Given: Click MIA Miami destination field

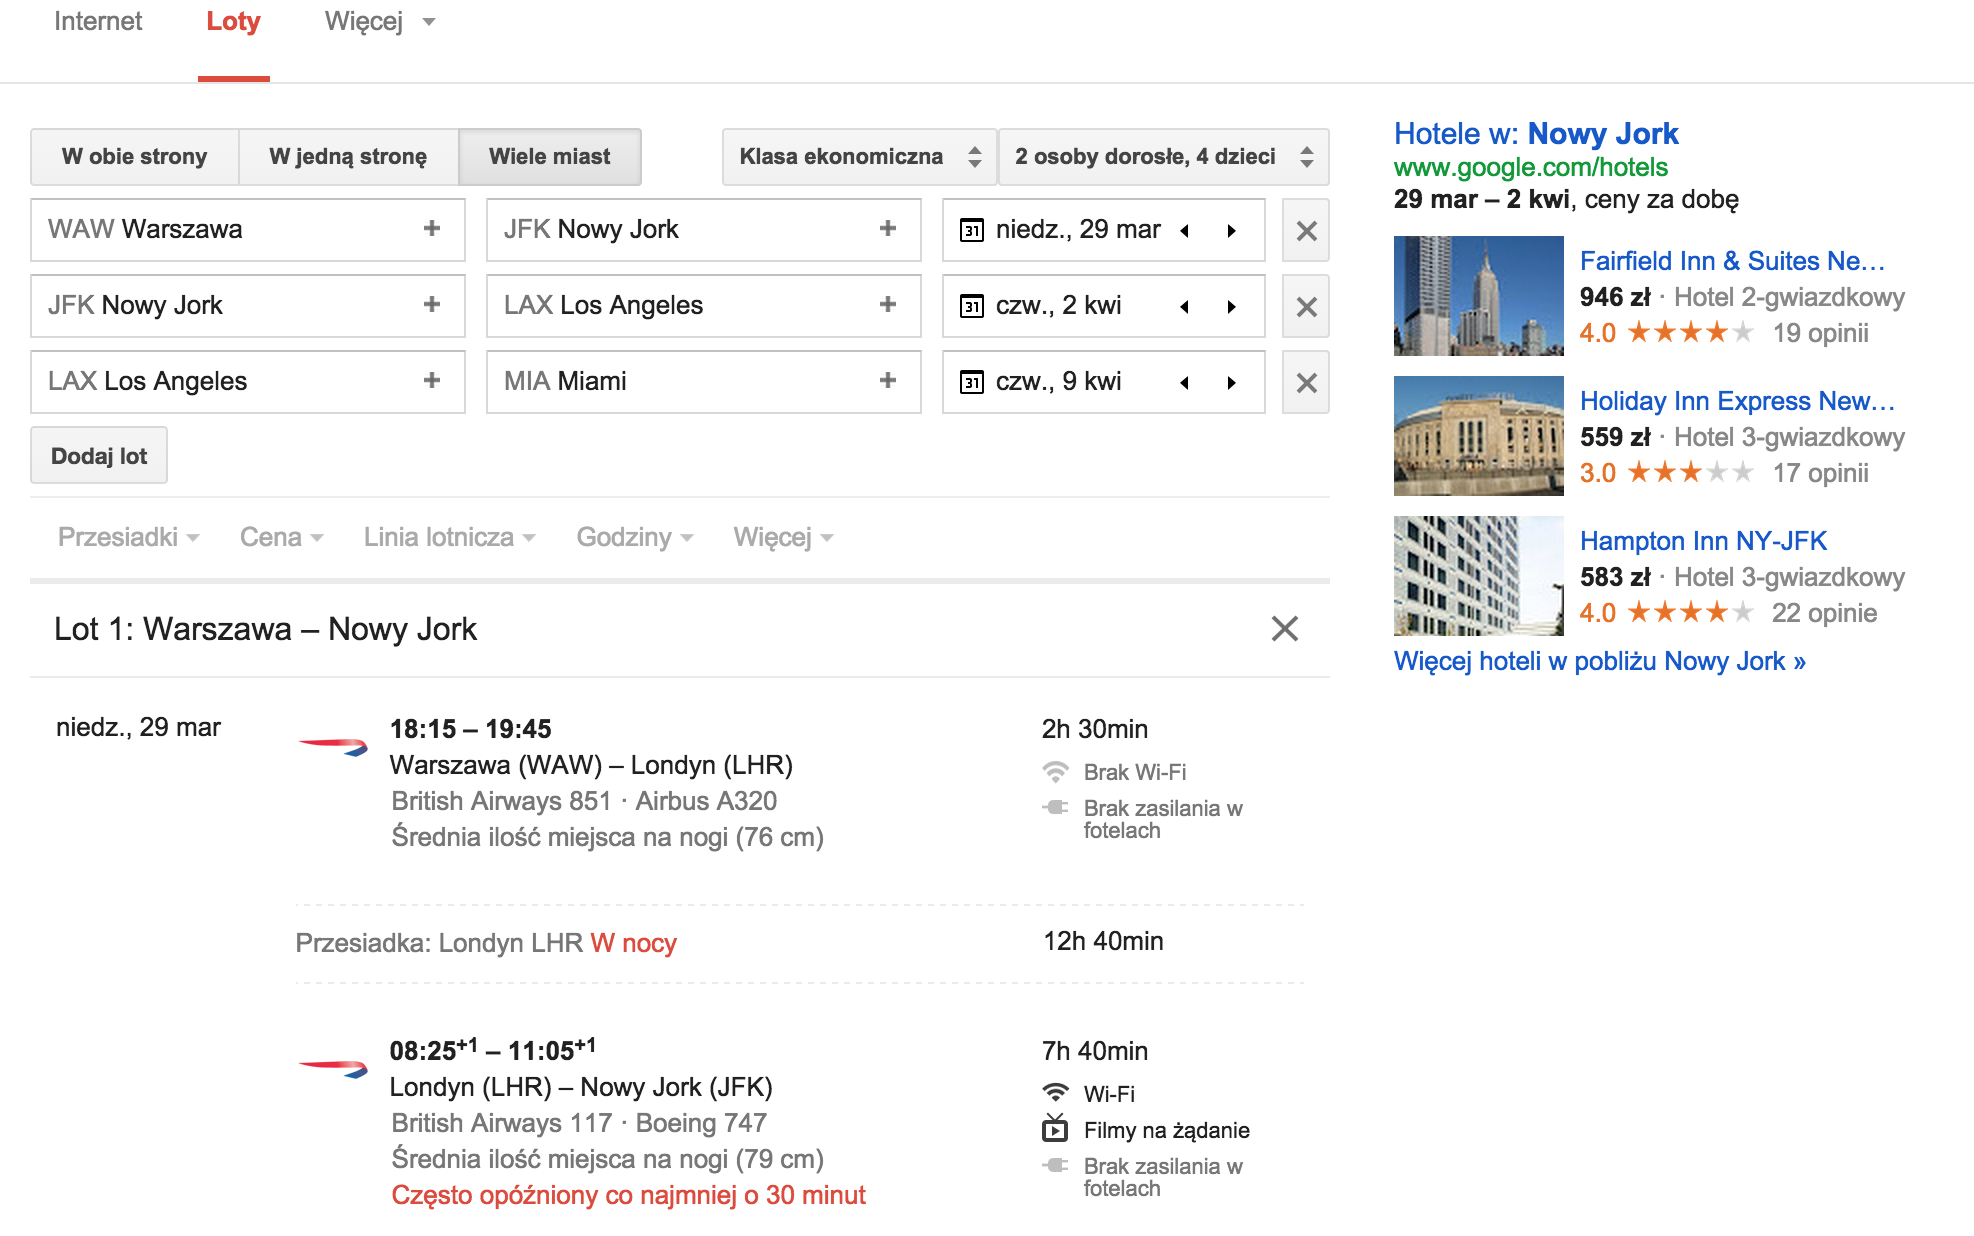Looking at the screenshot, I should click(x=704, y=382).
